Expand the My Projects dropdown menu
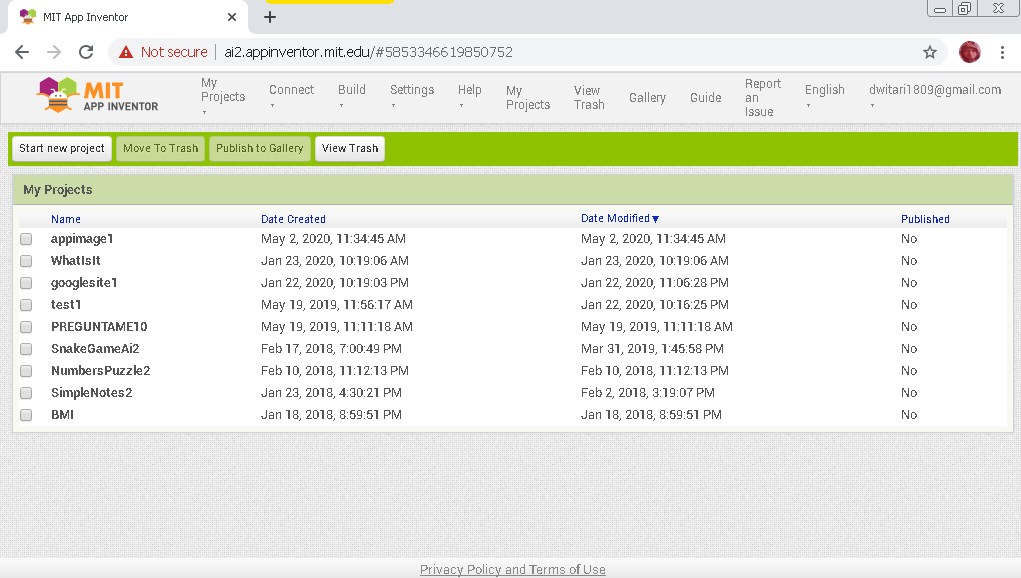 tap(223, 96)
